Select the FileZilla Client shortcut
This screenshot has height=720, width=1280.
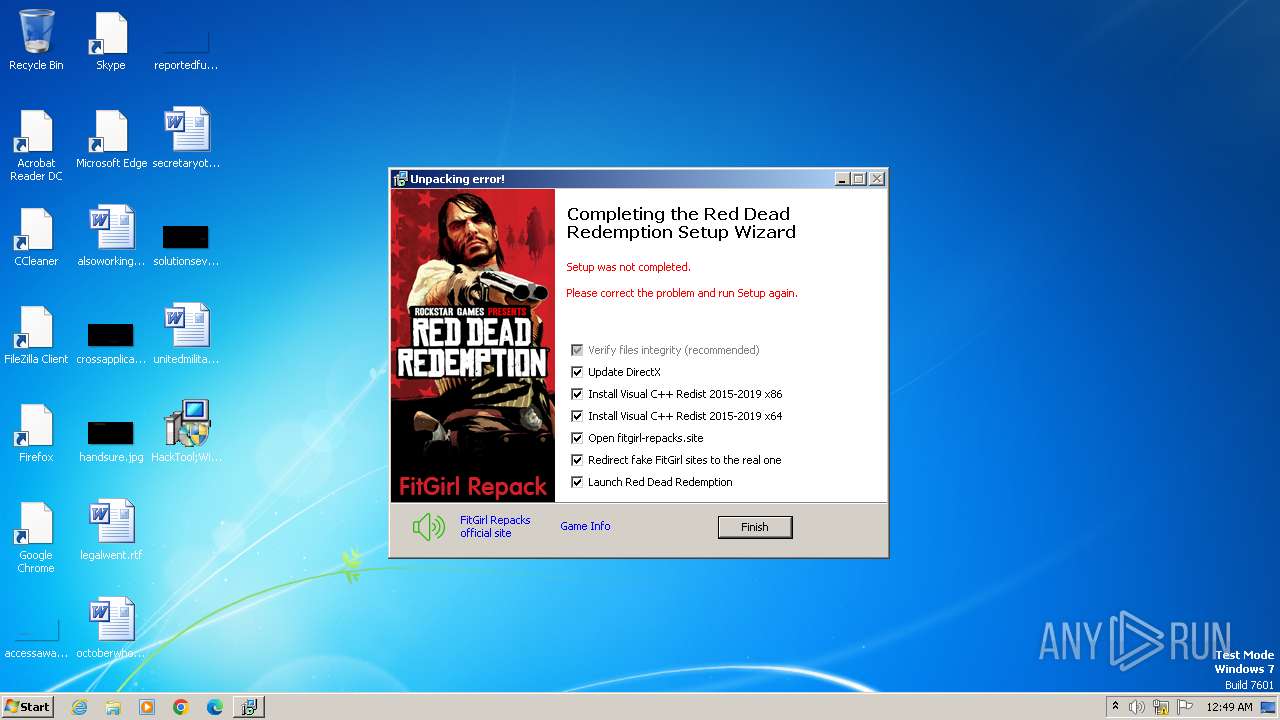click(36, 335)
